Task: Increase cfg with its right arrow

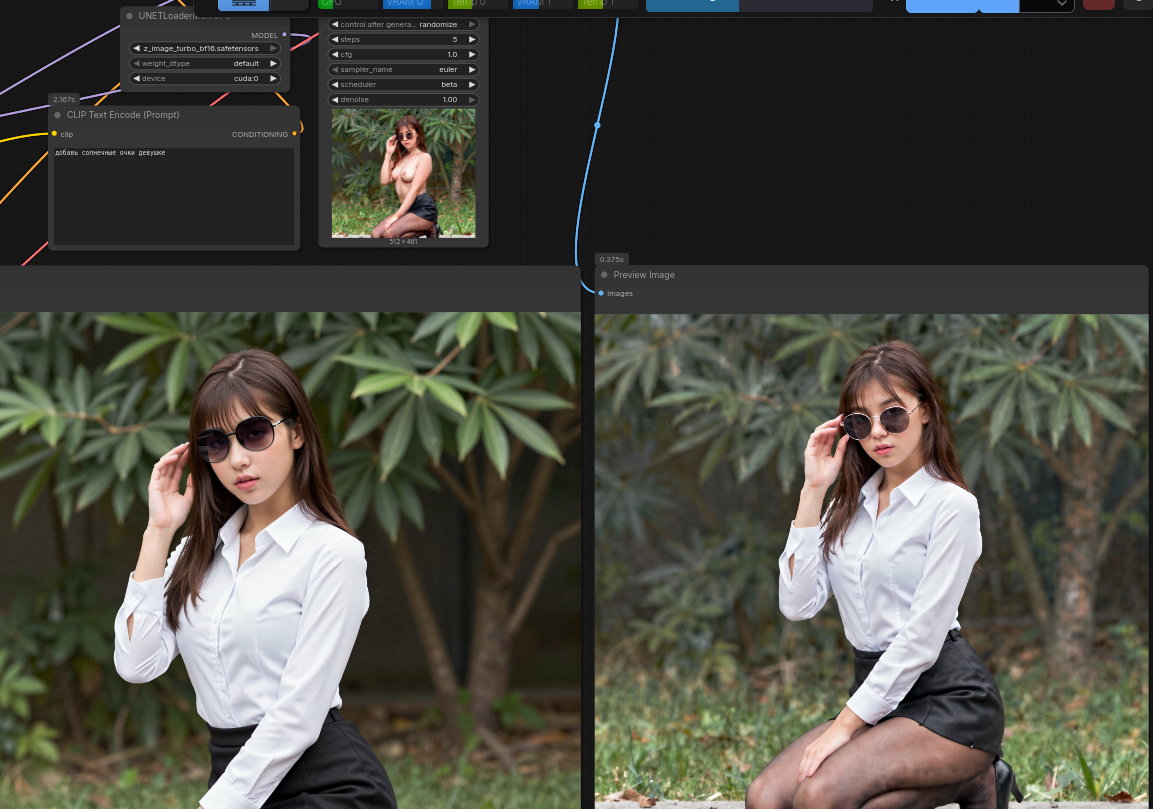Action: [472, 54]
